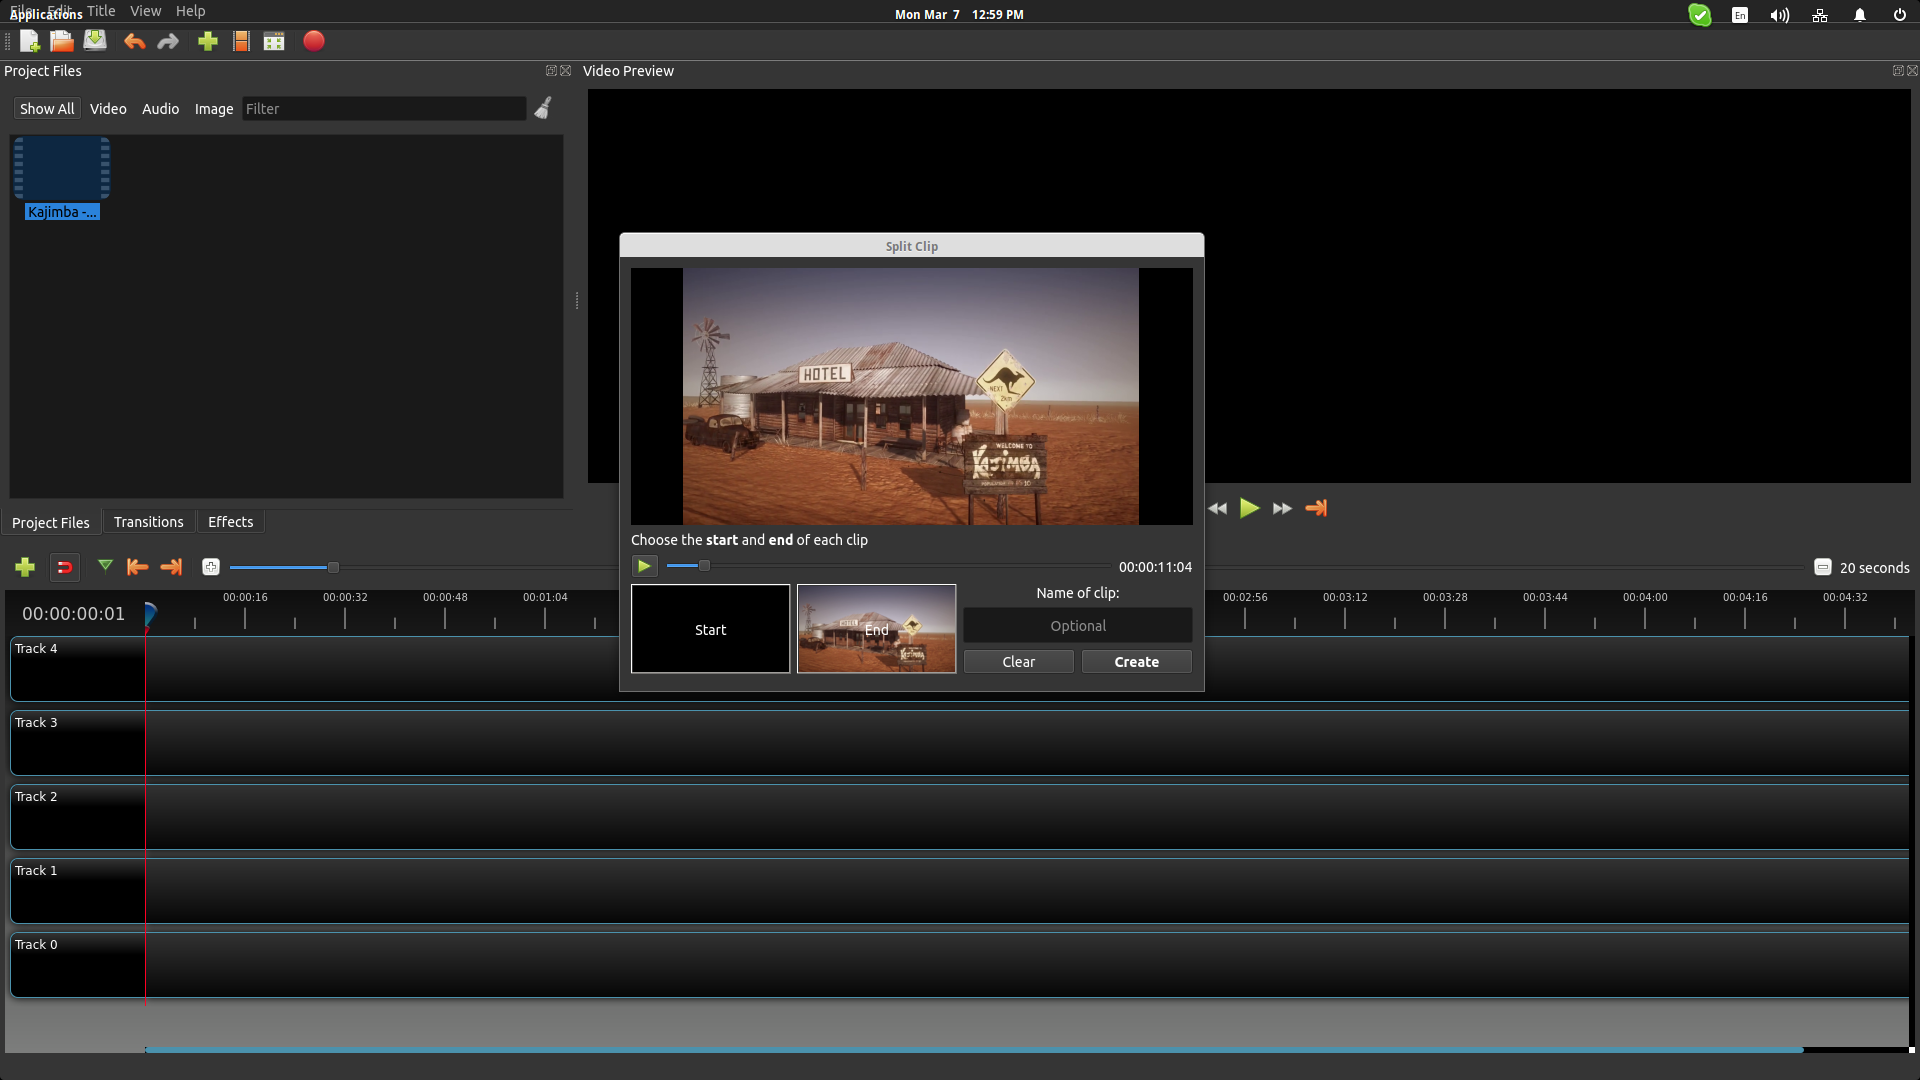Click the horizontal timeline scrollbar
Image resolution: width=1920 pixels, height=1080 pixels.
coord(974,1050)
